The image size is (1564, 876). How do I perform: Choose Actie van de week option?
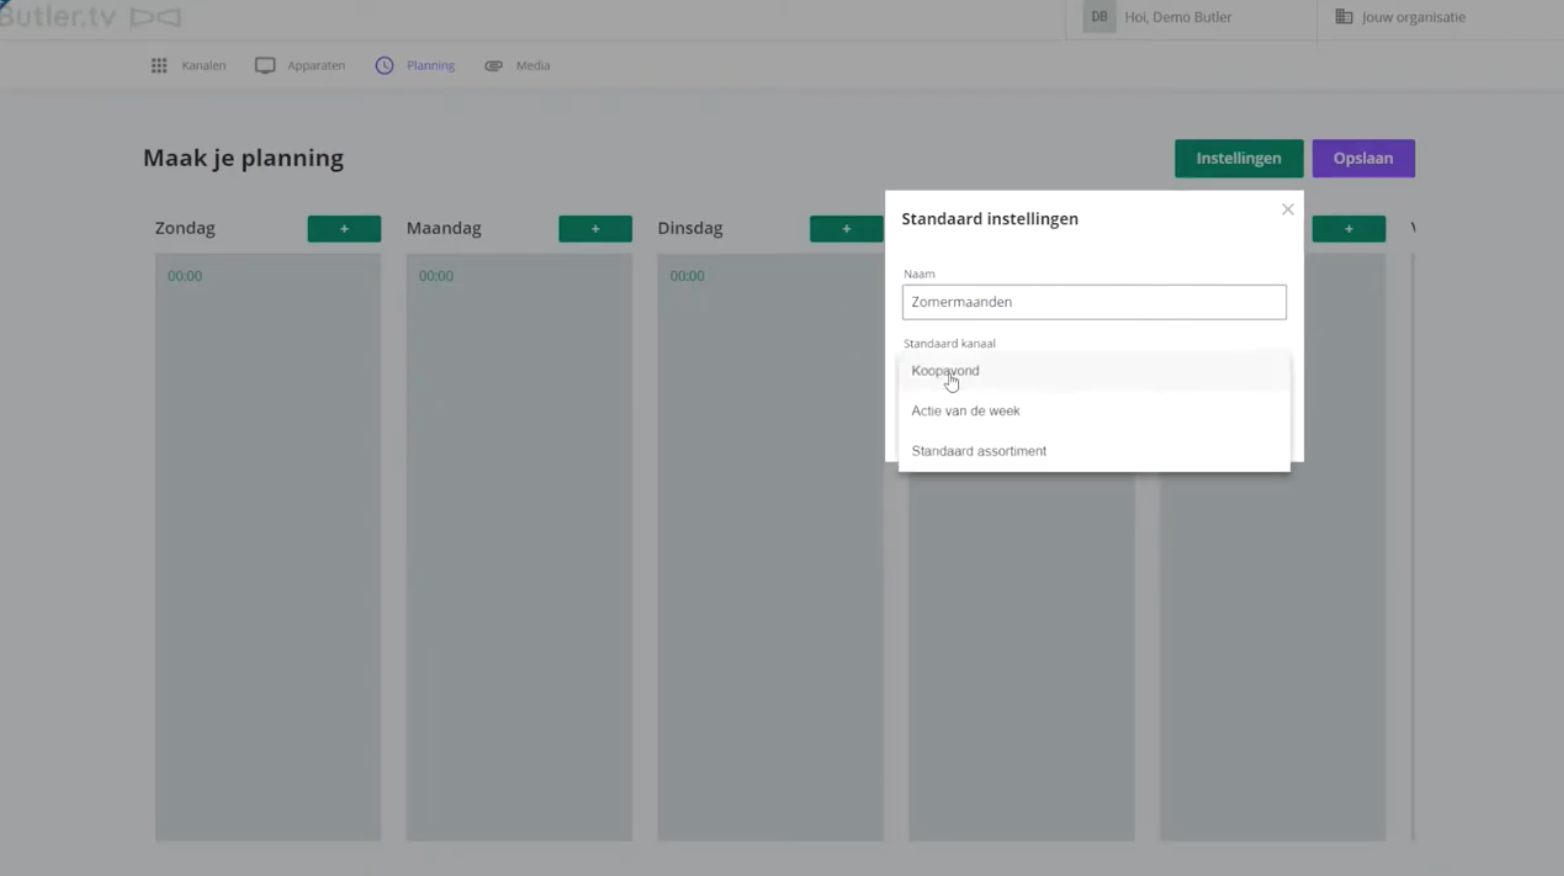965,411
